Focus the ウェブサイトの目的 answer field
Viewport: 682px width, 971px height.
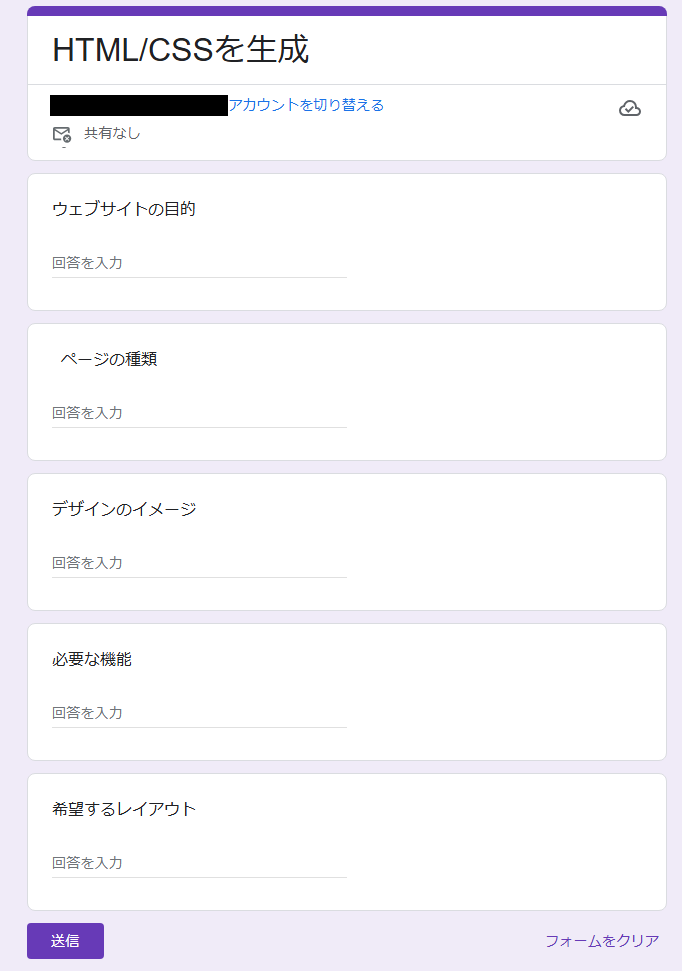point(199,263)
